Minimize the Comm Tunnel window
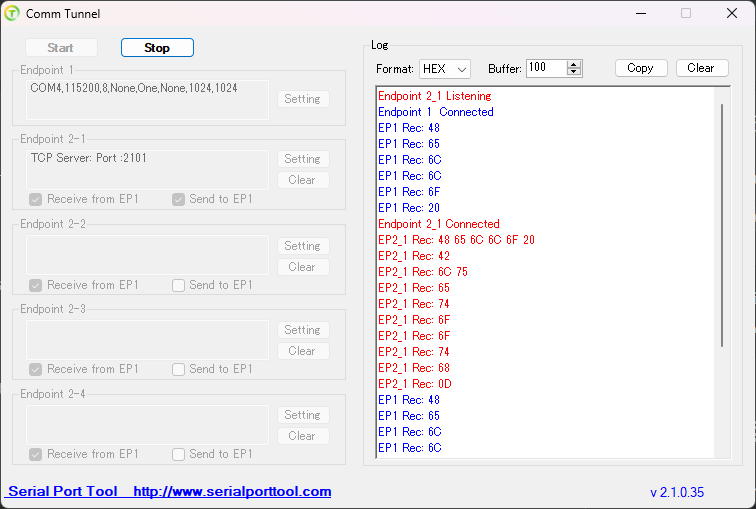756x509 pixels. (x=641, y=13)
